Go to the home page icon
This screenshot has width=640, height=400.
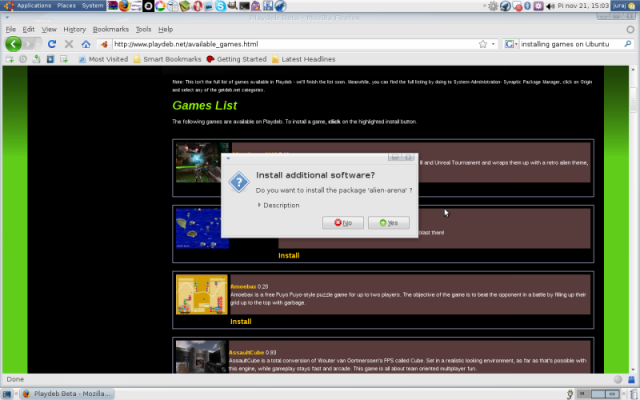pyautogui.click(x=86, y=44)
